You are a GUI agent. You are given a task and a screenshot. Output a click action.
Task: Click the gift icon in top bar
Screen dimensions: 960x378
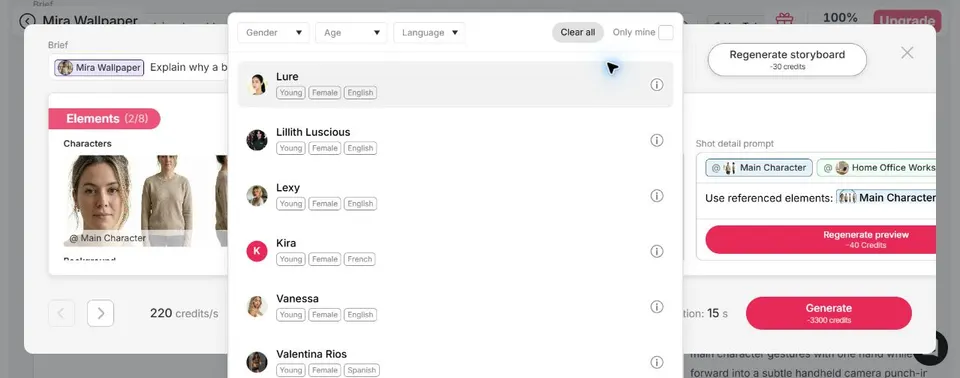pyautogui.click(x=784, y=20)
